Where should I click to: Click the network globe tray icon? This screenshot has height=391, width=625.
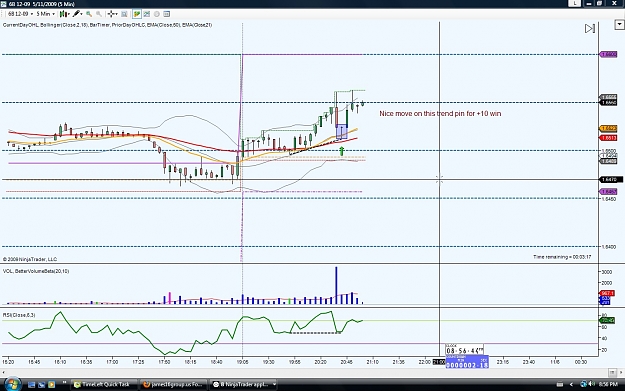tap(584, 384)
